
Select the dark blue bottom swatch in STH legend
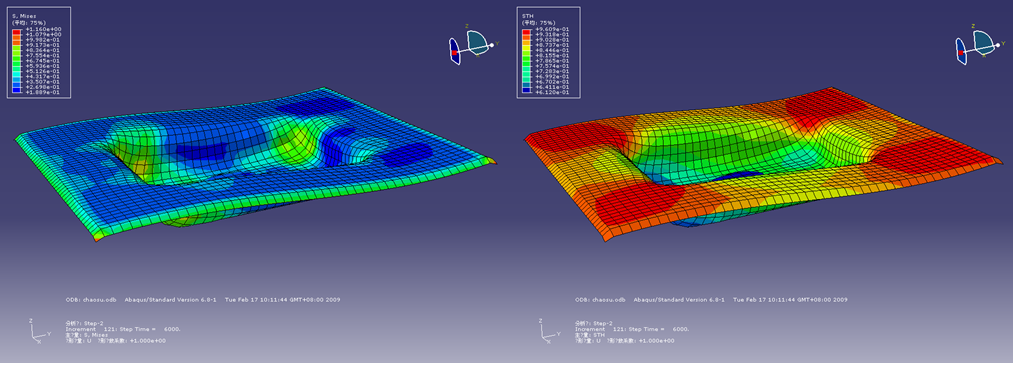[x=526, y=90]
